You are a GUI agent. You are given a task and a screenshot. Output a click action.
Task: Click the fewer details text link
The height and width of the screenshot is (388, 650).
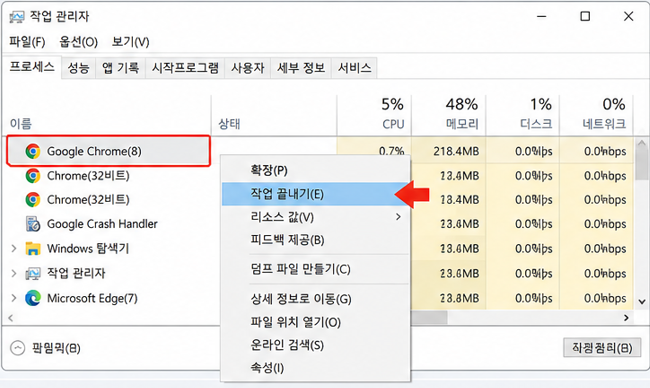(56, 348)
